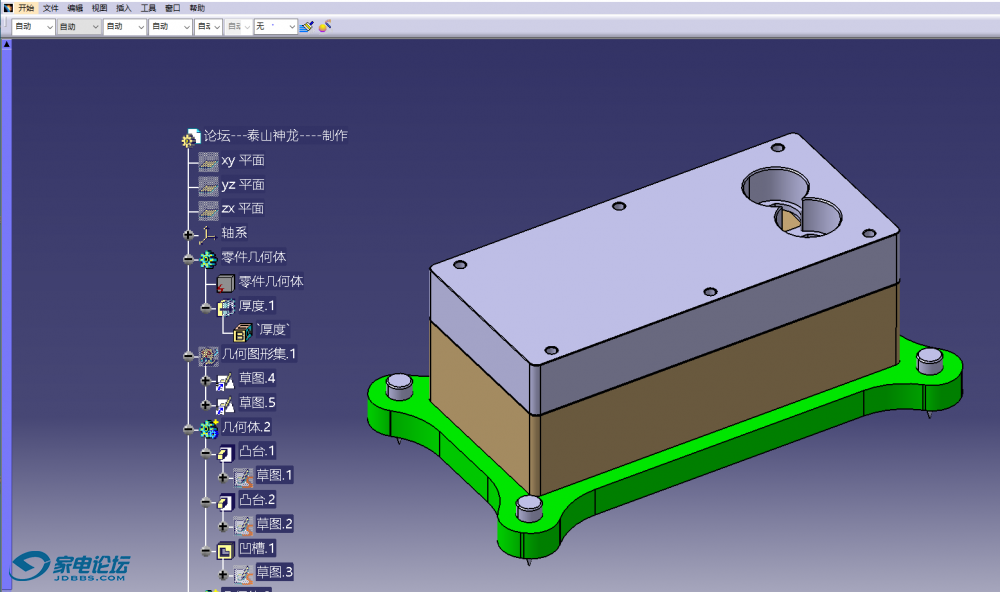The height and width of the screenshot is (592, 1000).
Task: Select the xy 平面 plane icon
Action: coord(208,160)
